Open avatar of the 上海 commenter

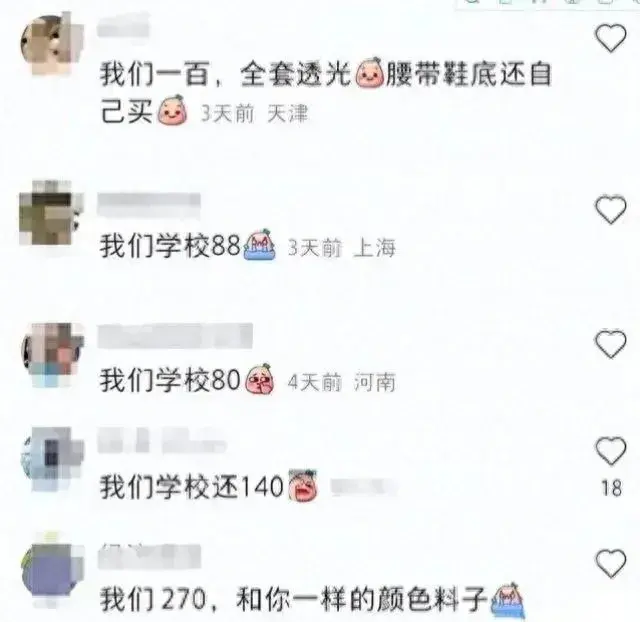[51, 213]
